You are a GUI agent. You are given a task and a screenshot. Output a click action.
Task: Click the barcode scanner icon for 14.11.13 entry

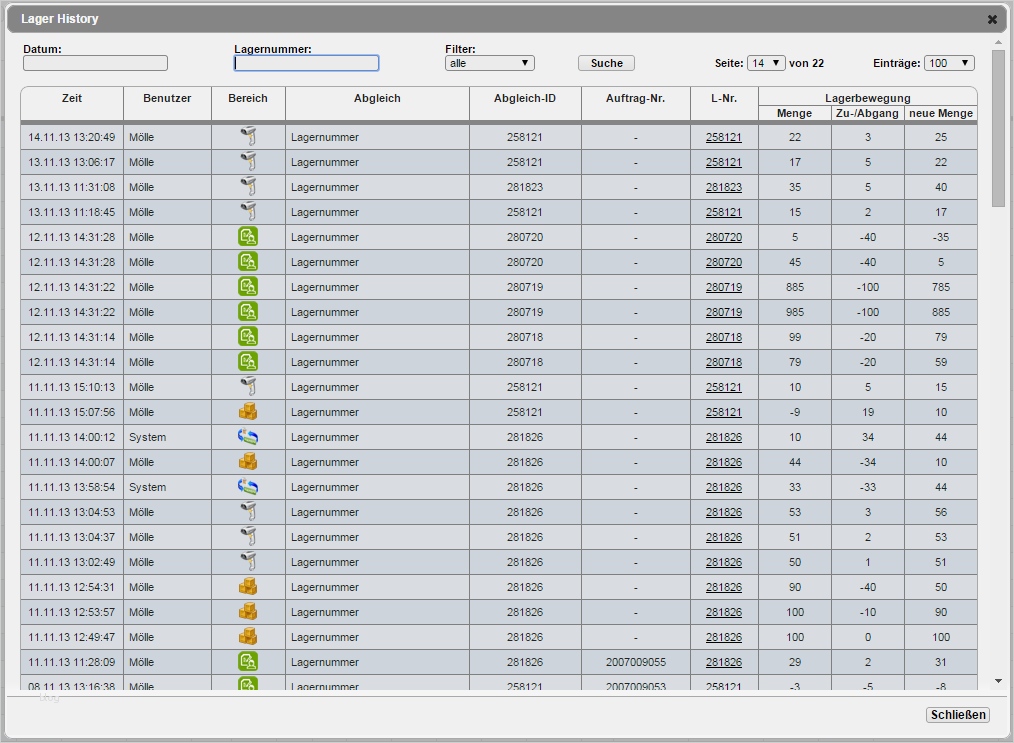click(x=248, y=137)
